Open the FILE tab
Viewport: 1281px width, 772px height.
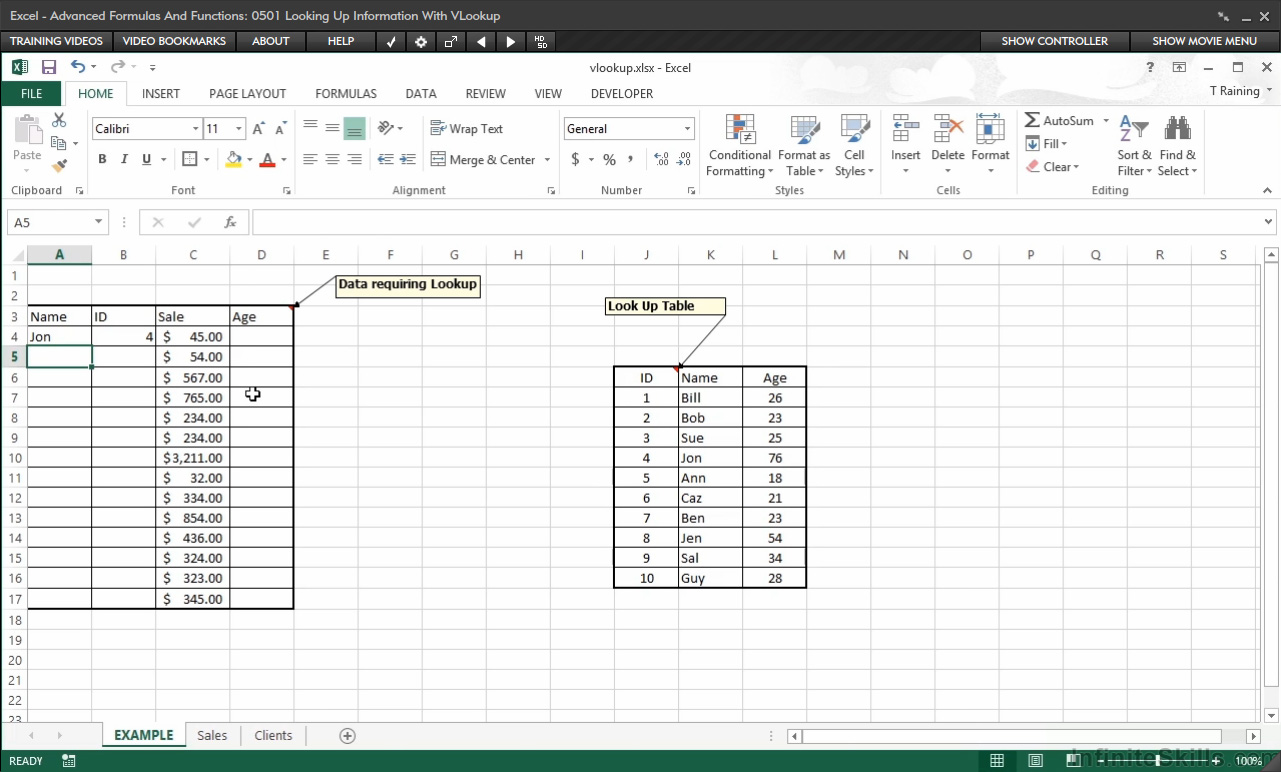(32, 93)
